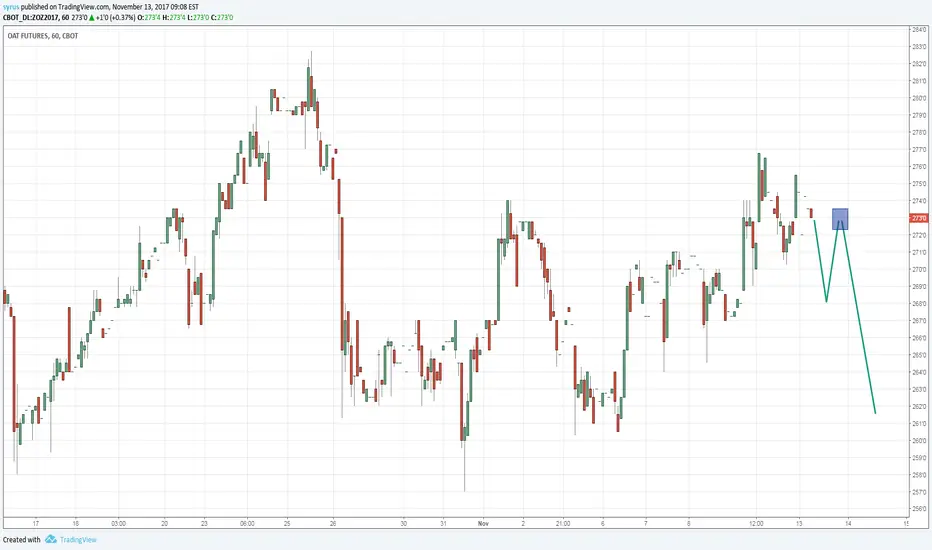Screen dimensions: 932x550
Task: Click the Nov month label on time axis
Action: pos(483,524)
